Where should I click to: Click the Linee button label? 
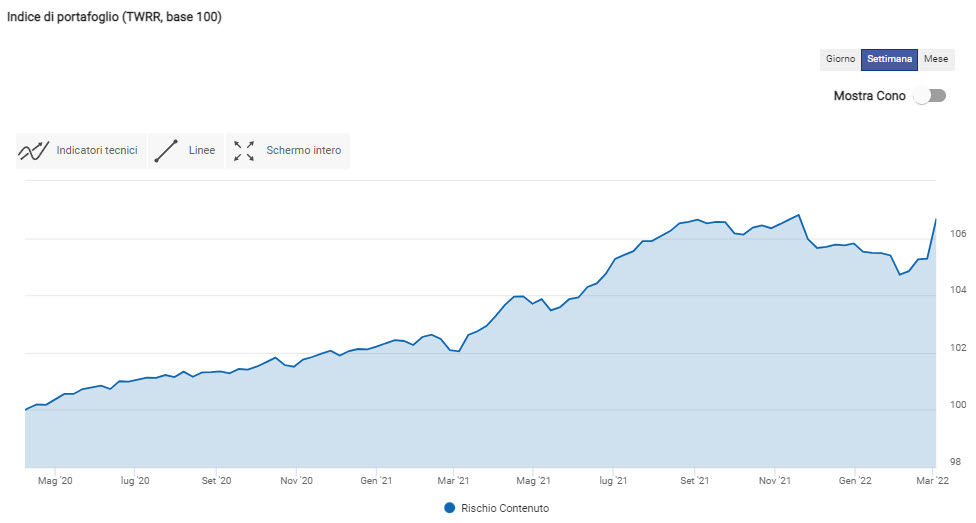coord(202,151)
